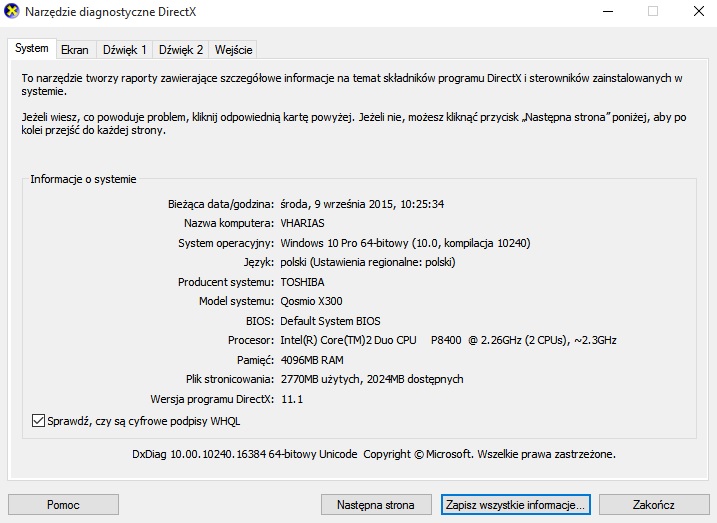717x523 pixels.
Task: Open the Dźwięk 1 tab
Action: point(124,49)
